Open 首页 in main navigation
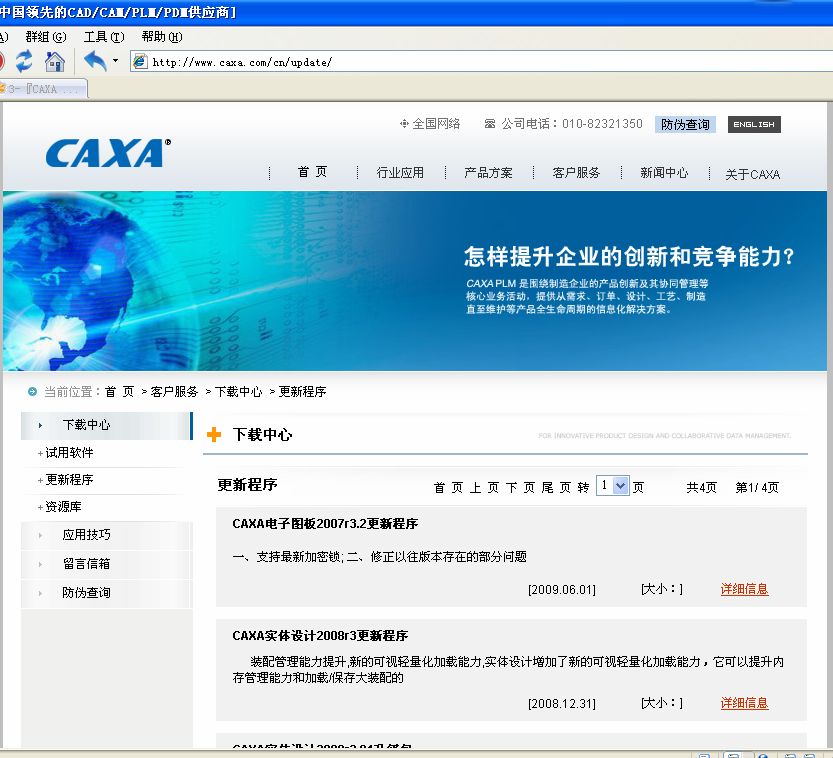Screen dimensions: 833x758 pos(312,172)
